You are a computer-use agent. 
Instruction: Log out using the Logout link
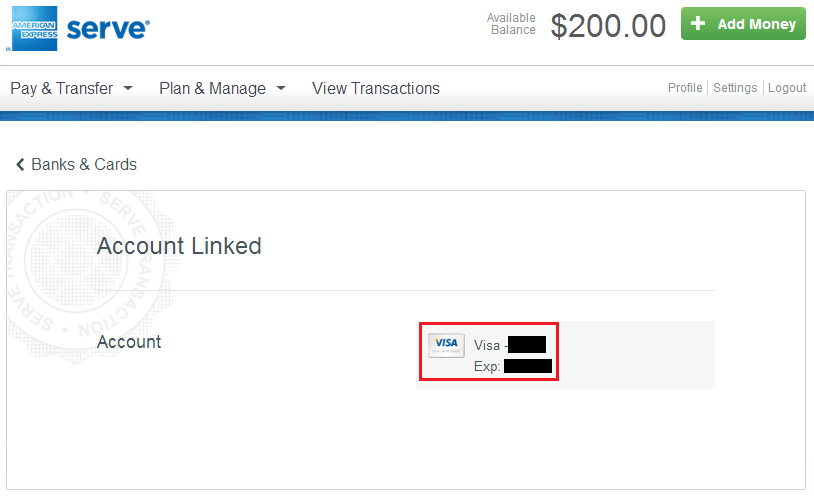(x=787, y=88)
